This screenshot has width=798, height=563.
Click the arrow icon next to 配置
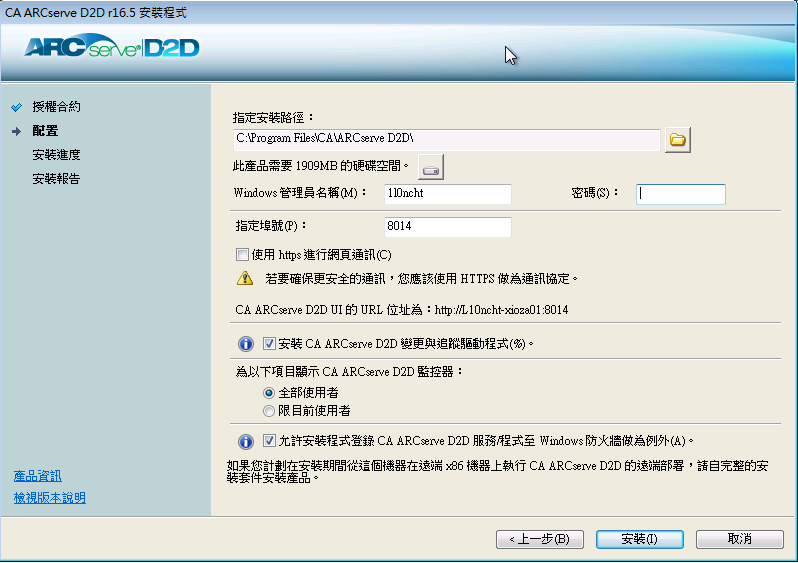(x=17, y=131)
